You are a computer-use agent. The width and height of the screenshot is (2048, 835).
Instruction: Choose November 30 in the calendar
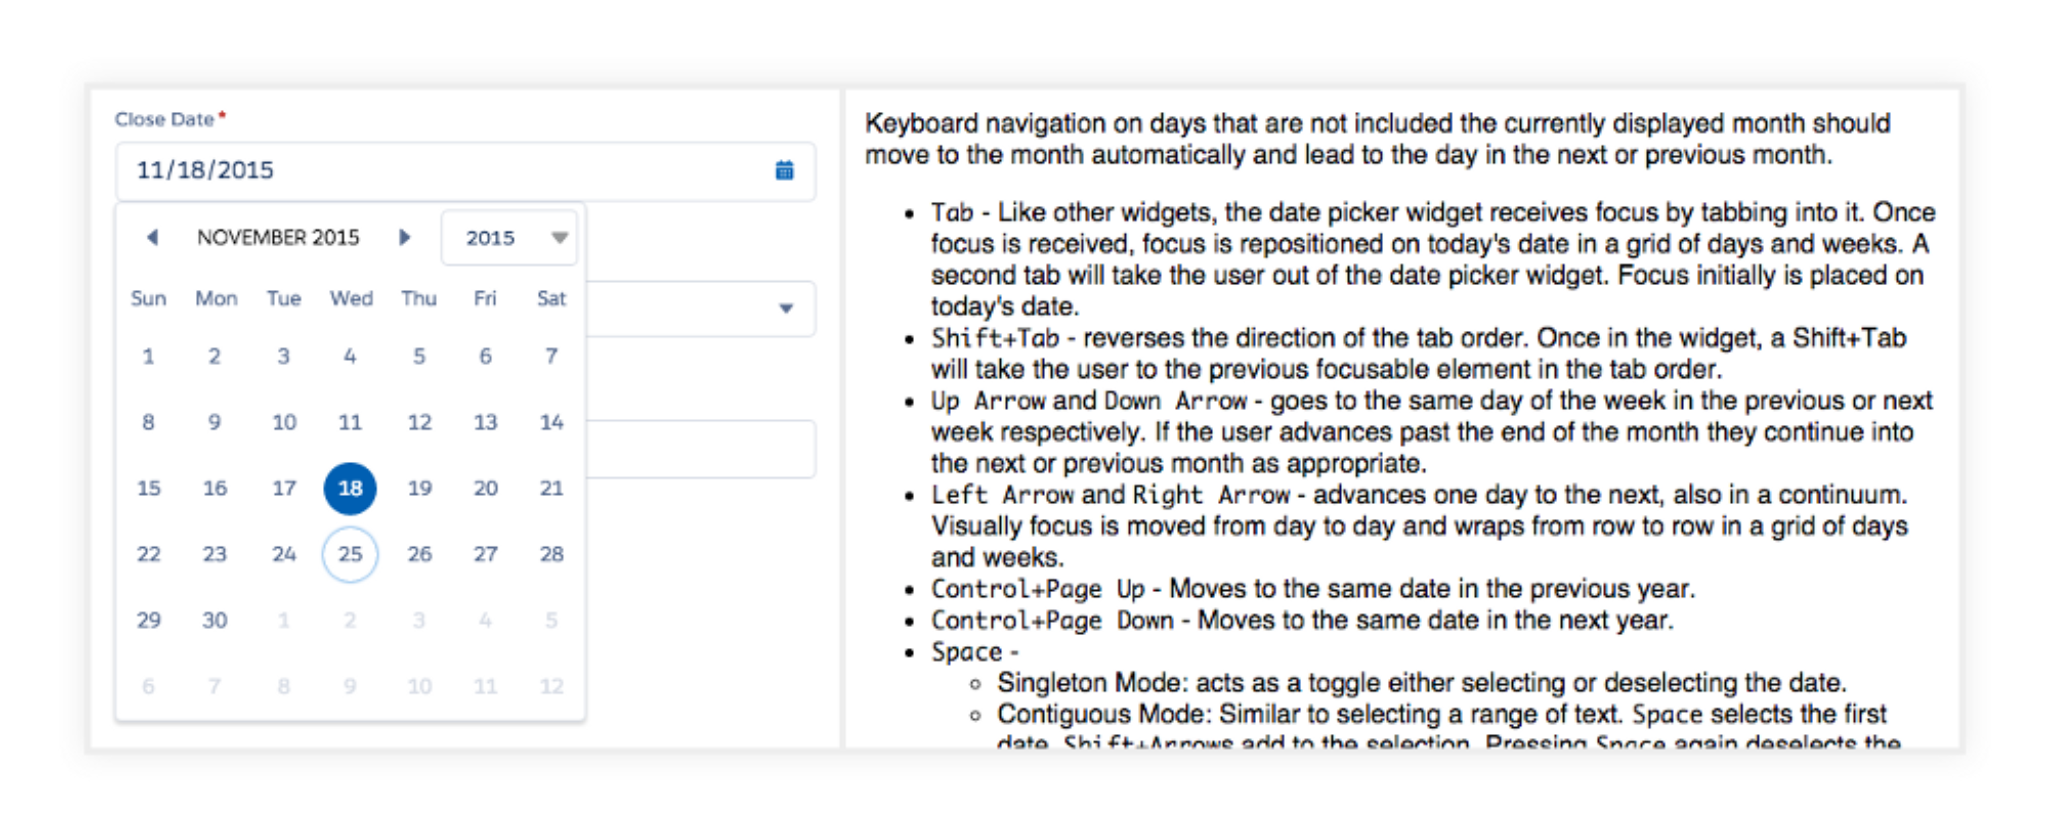click(x=215, y=620)
